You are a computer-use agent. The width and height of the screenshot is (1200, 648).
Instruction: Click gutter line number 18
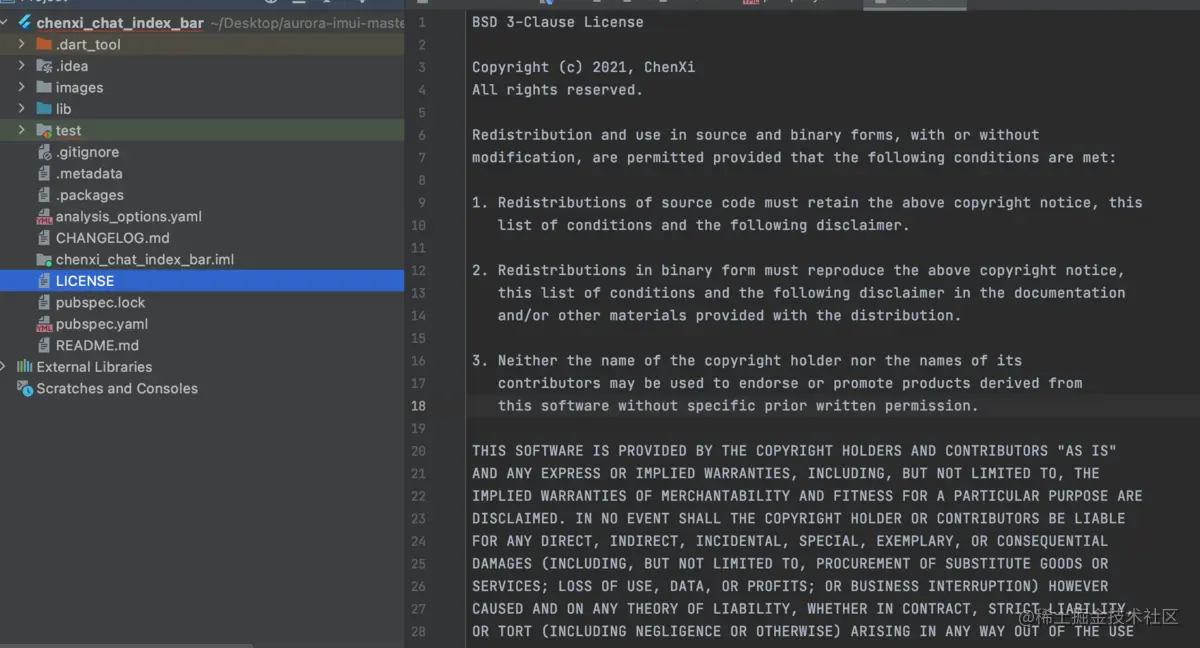click(418, 406)
